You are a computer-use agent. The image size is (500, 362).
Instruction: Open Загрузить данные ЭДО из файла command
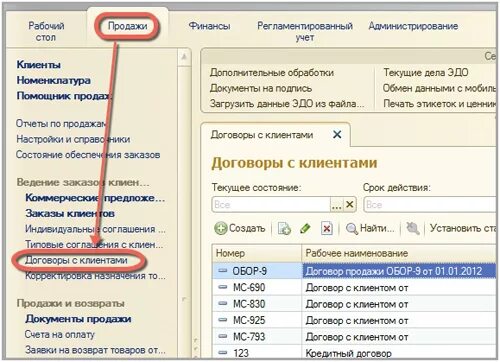[287, 104]
